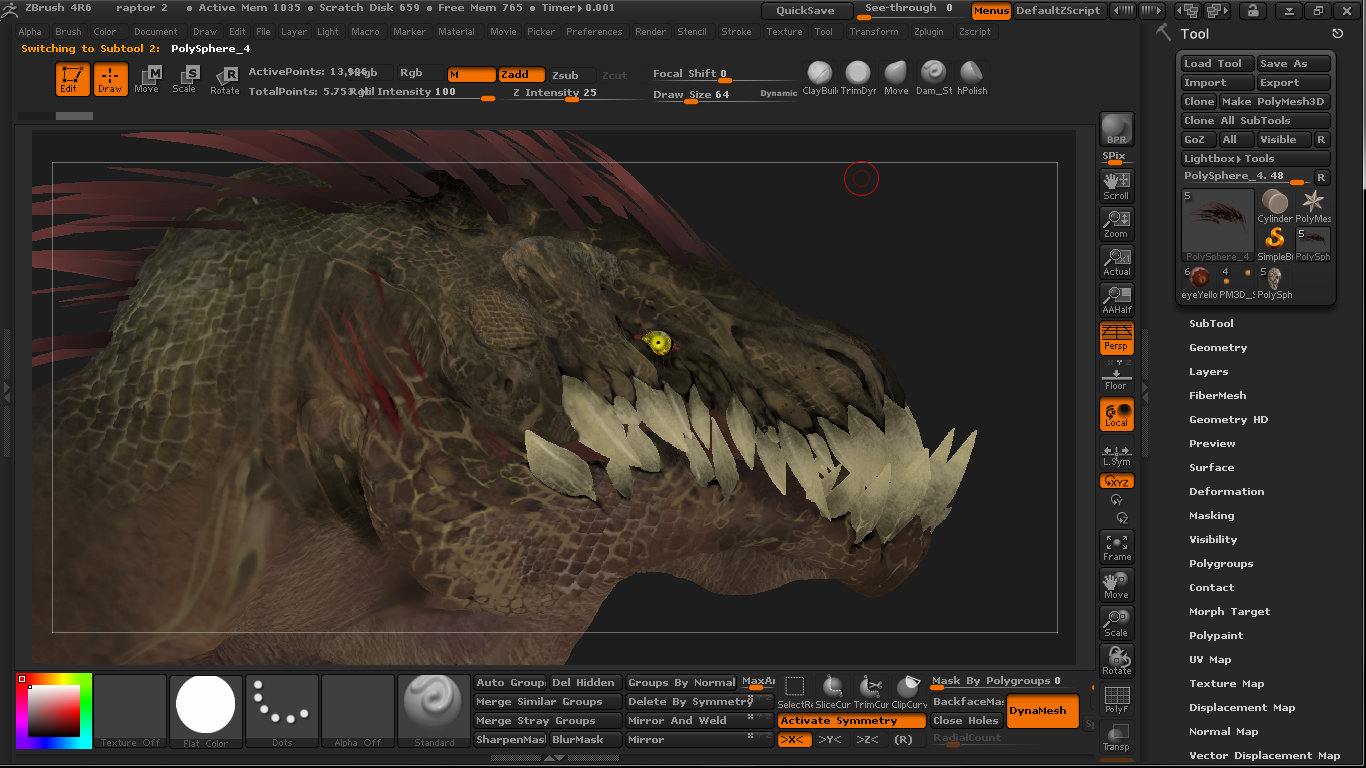The height and width of the screenshot is (768, 1366).
Task: Open the Zplugin menu
Action: point(927,31)
